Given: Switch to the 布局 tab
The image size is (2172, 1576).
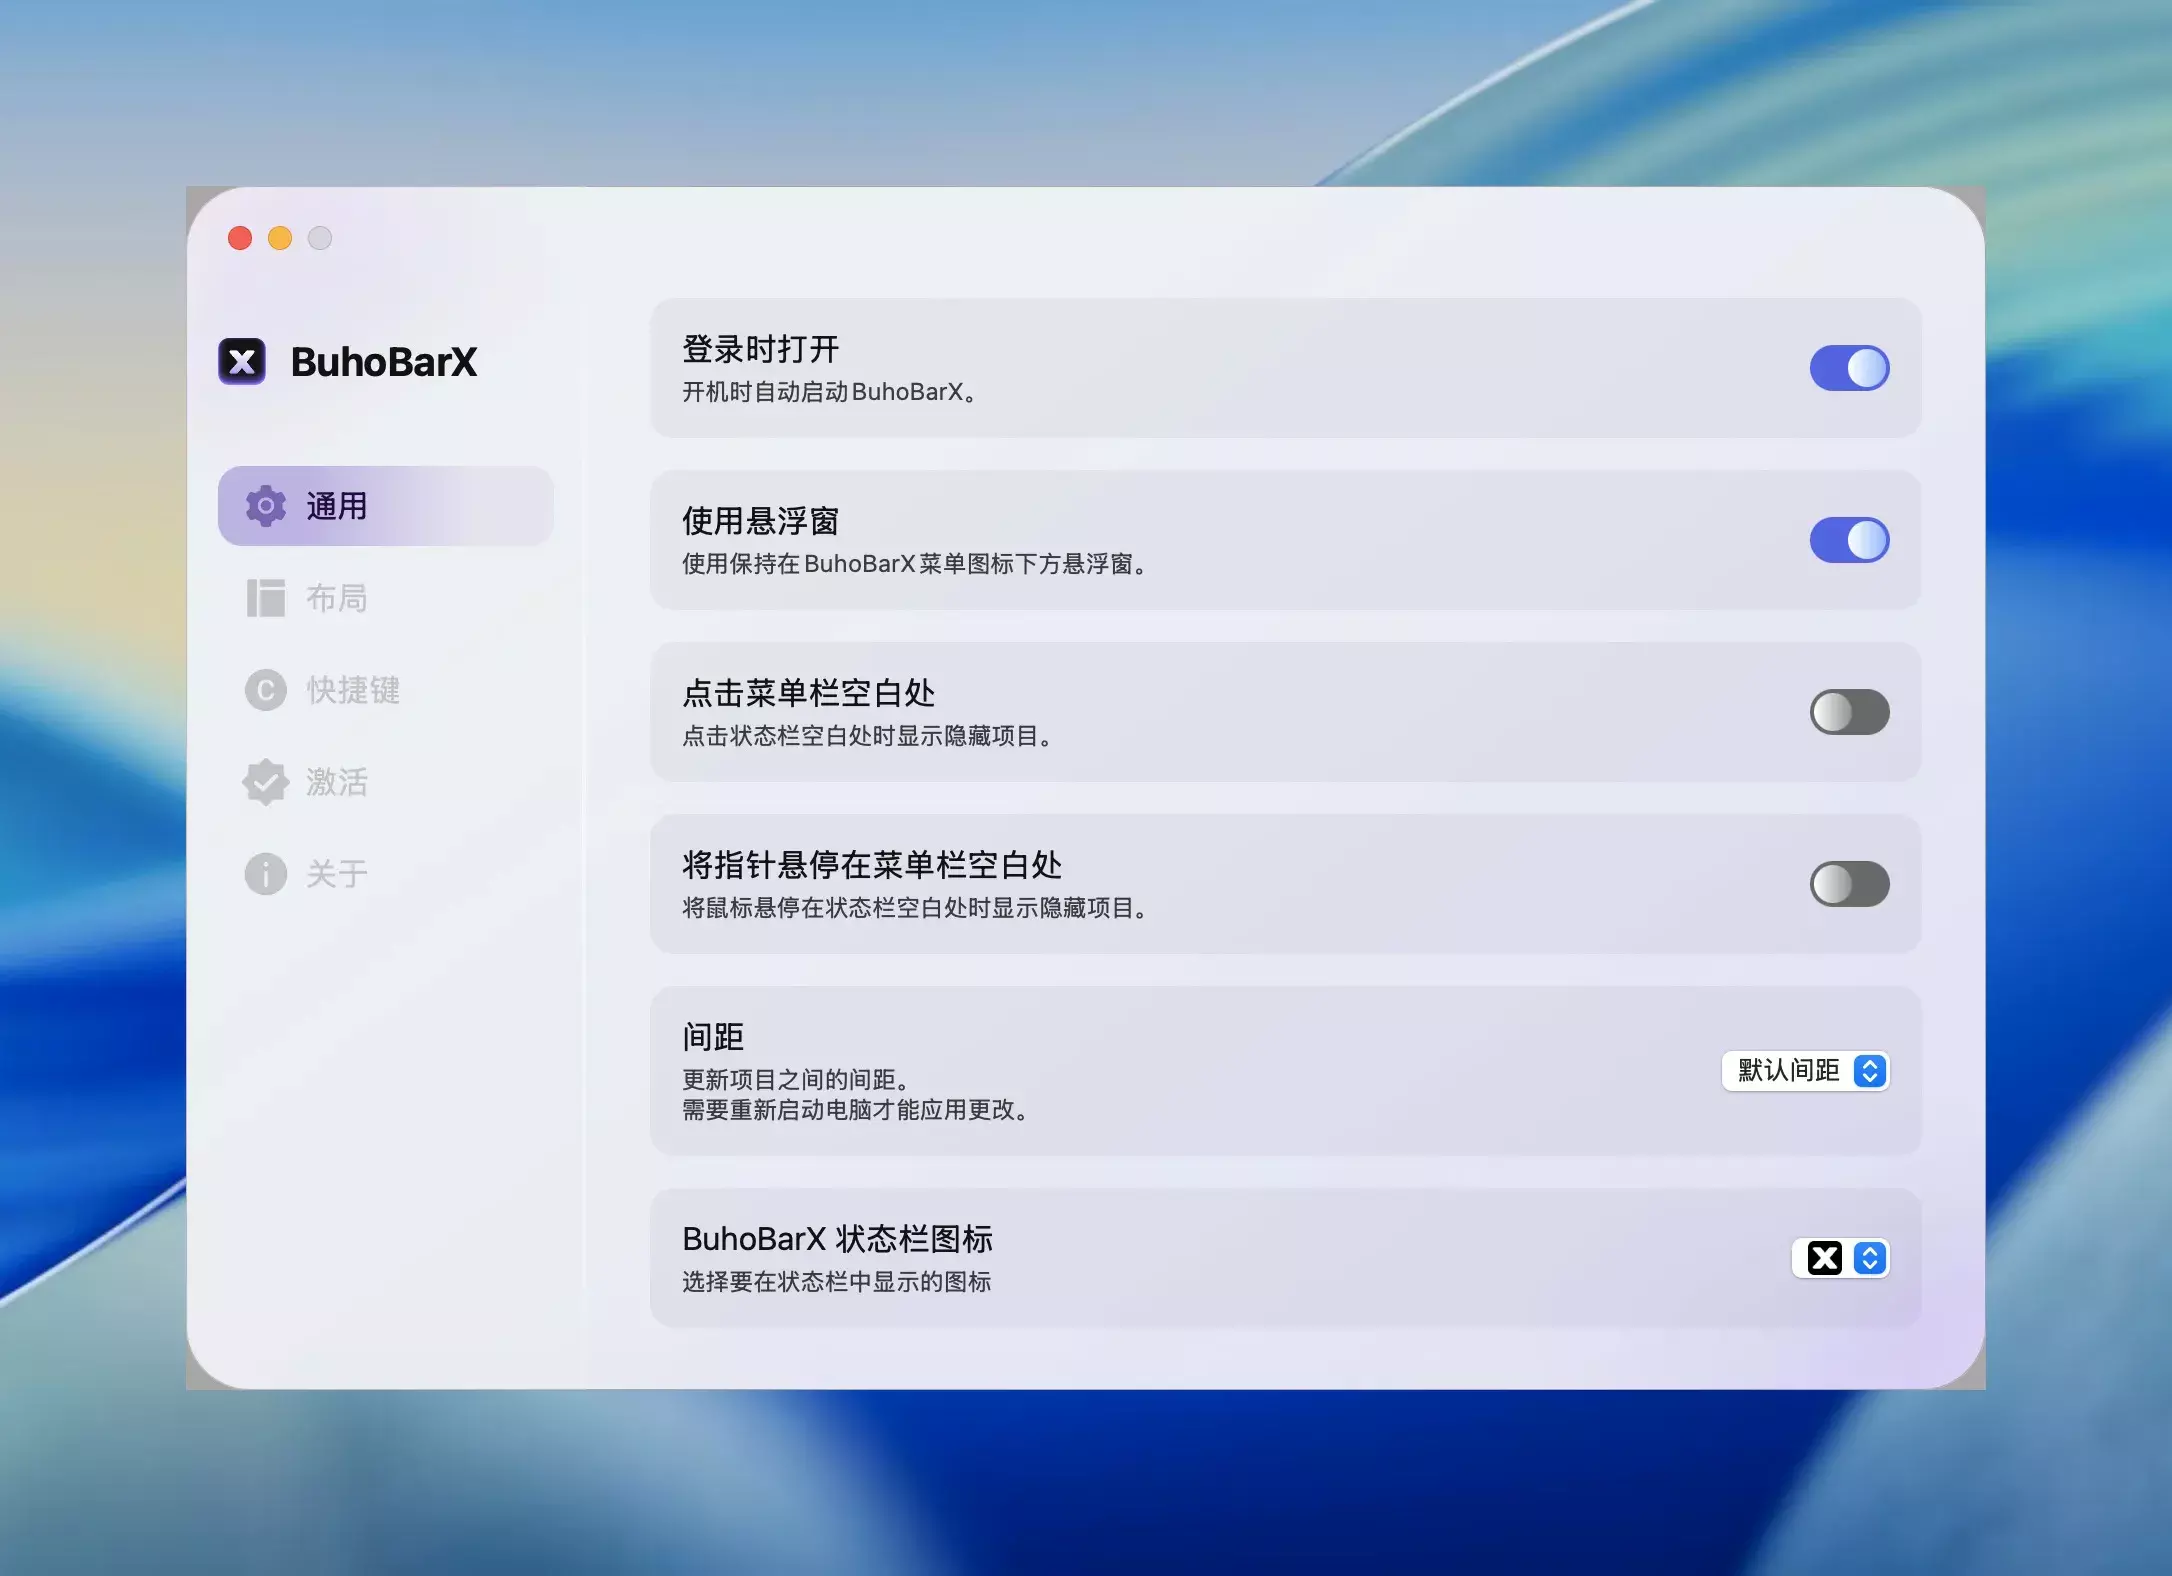Looking at the screenshot, I should click(336, 598).
